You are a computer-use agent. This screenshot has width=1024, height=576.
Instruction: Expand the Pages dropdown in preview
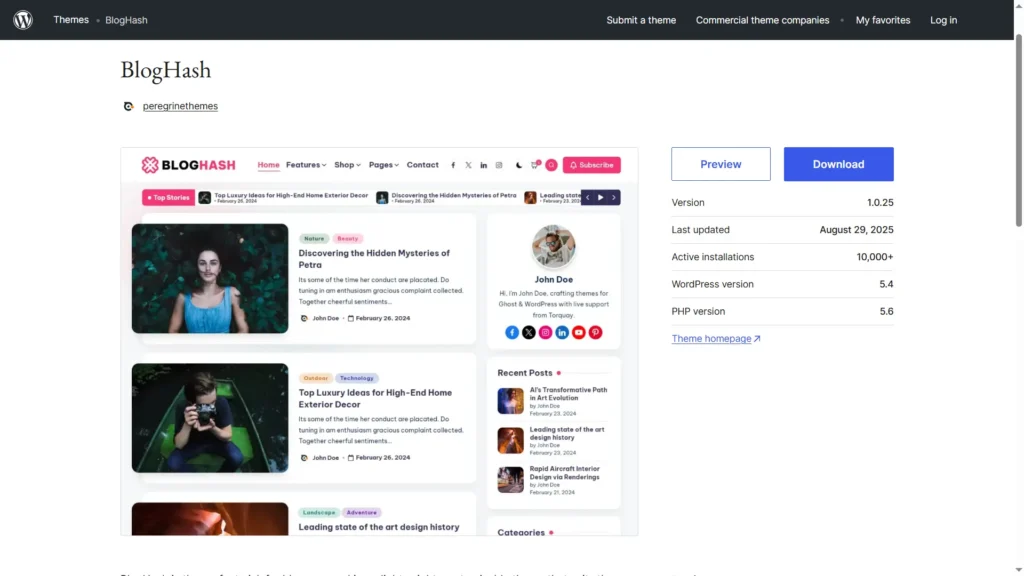point(383,165)
